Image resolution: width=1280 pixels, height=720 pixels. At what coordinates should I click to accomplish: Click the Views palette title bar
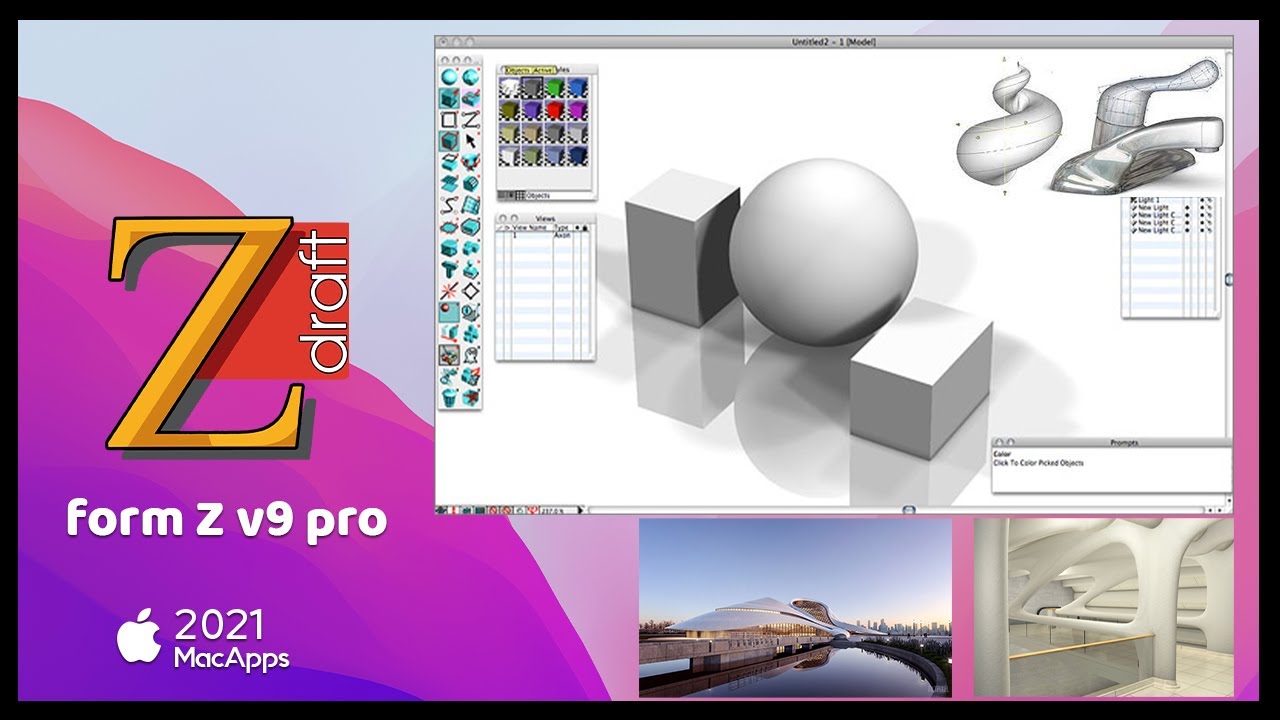pyautogui.click(x=546, y=218)
